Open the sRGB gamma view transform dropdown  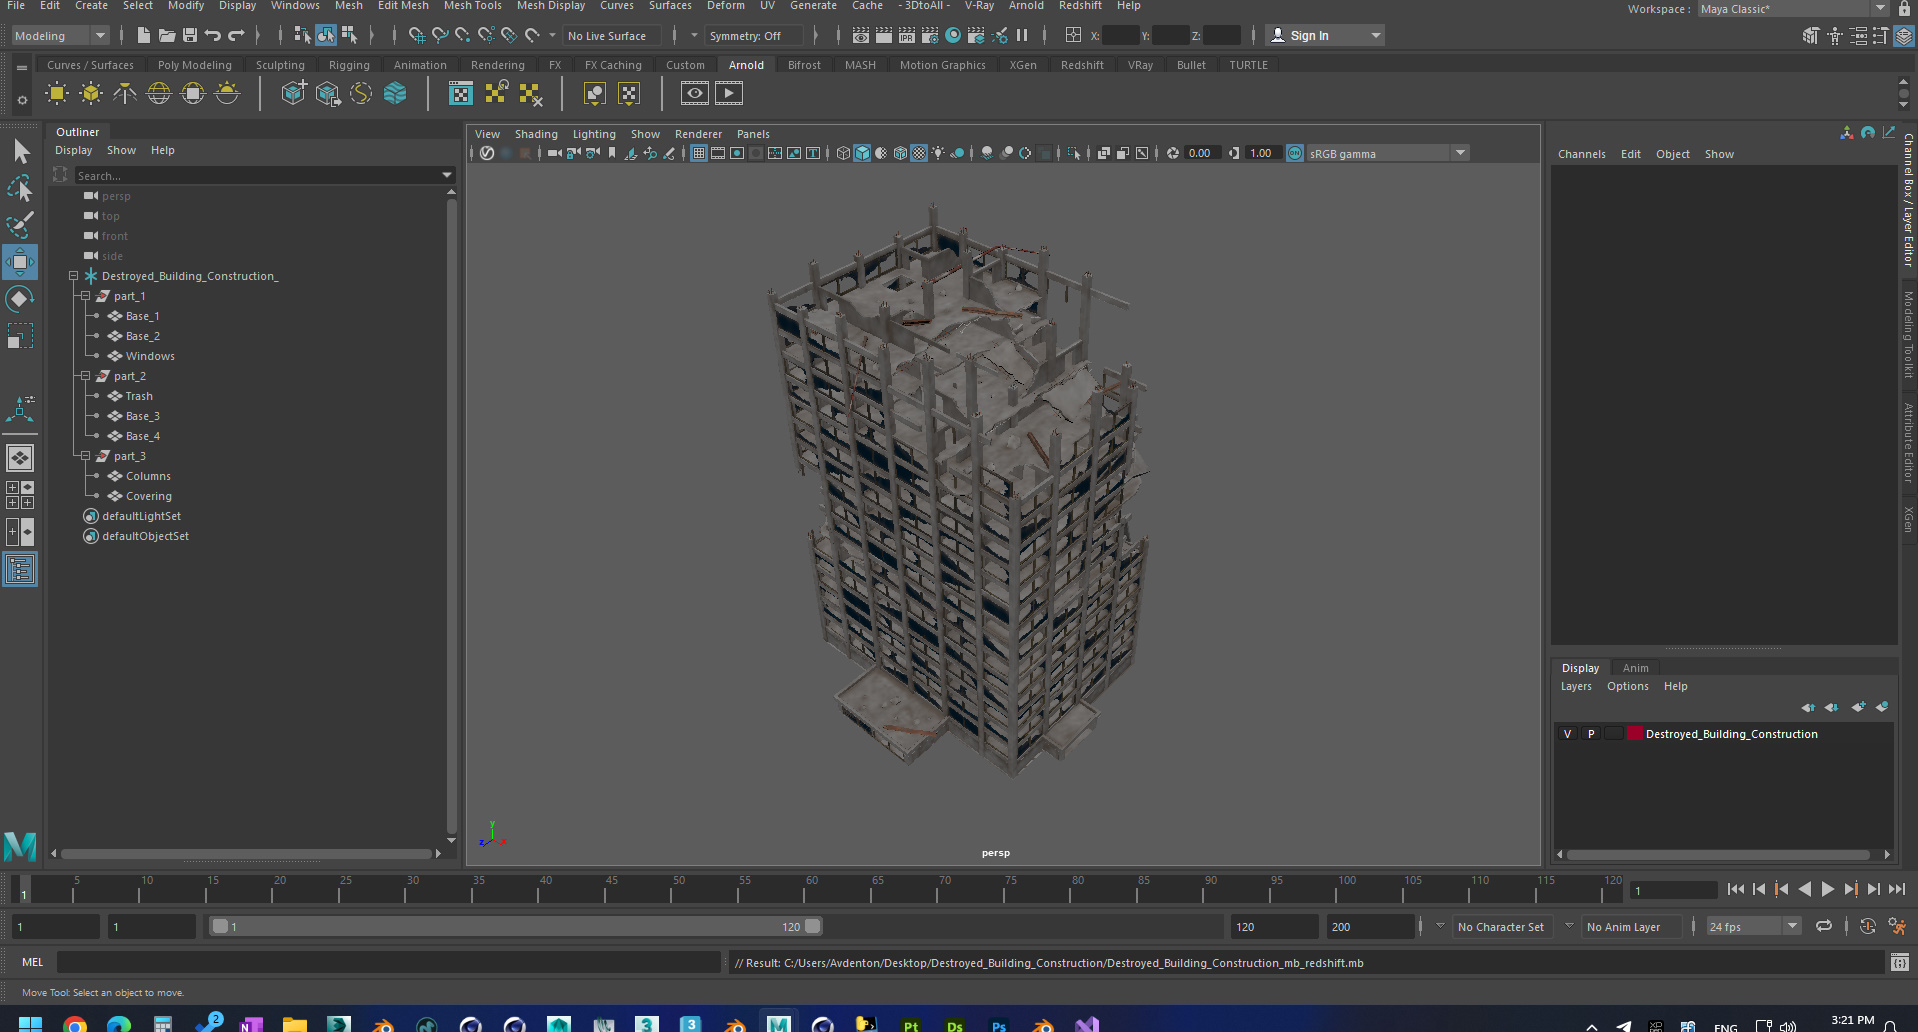click(1387, 154)
